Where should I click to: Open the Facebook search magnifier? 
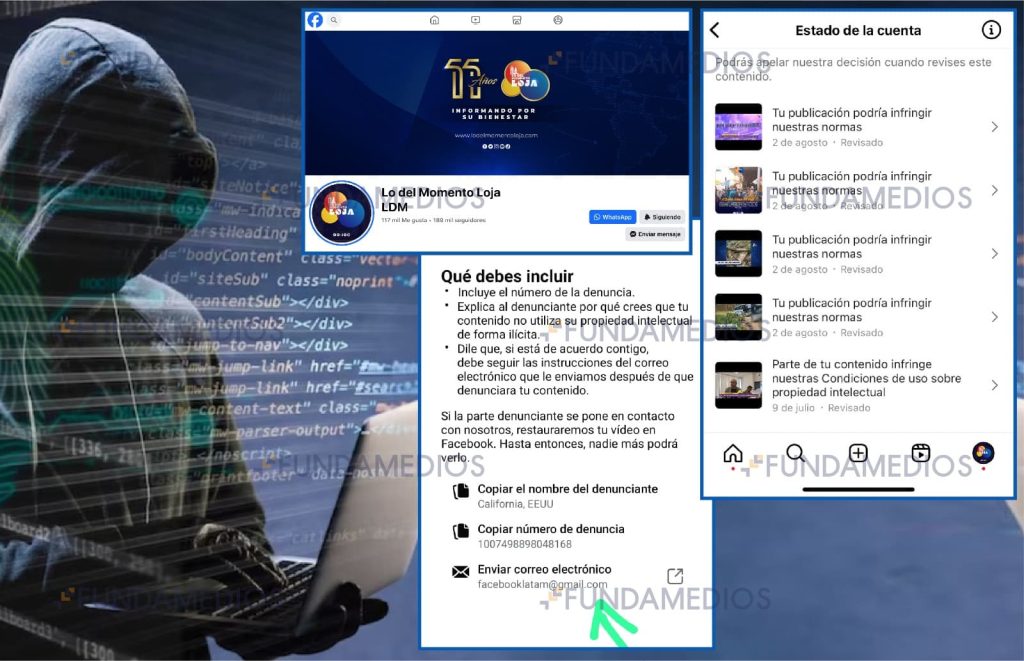(x=334, y=20)
